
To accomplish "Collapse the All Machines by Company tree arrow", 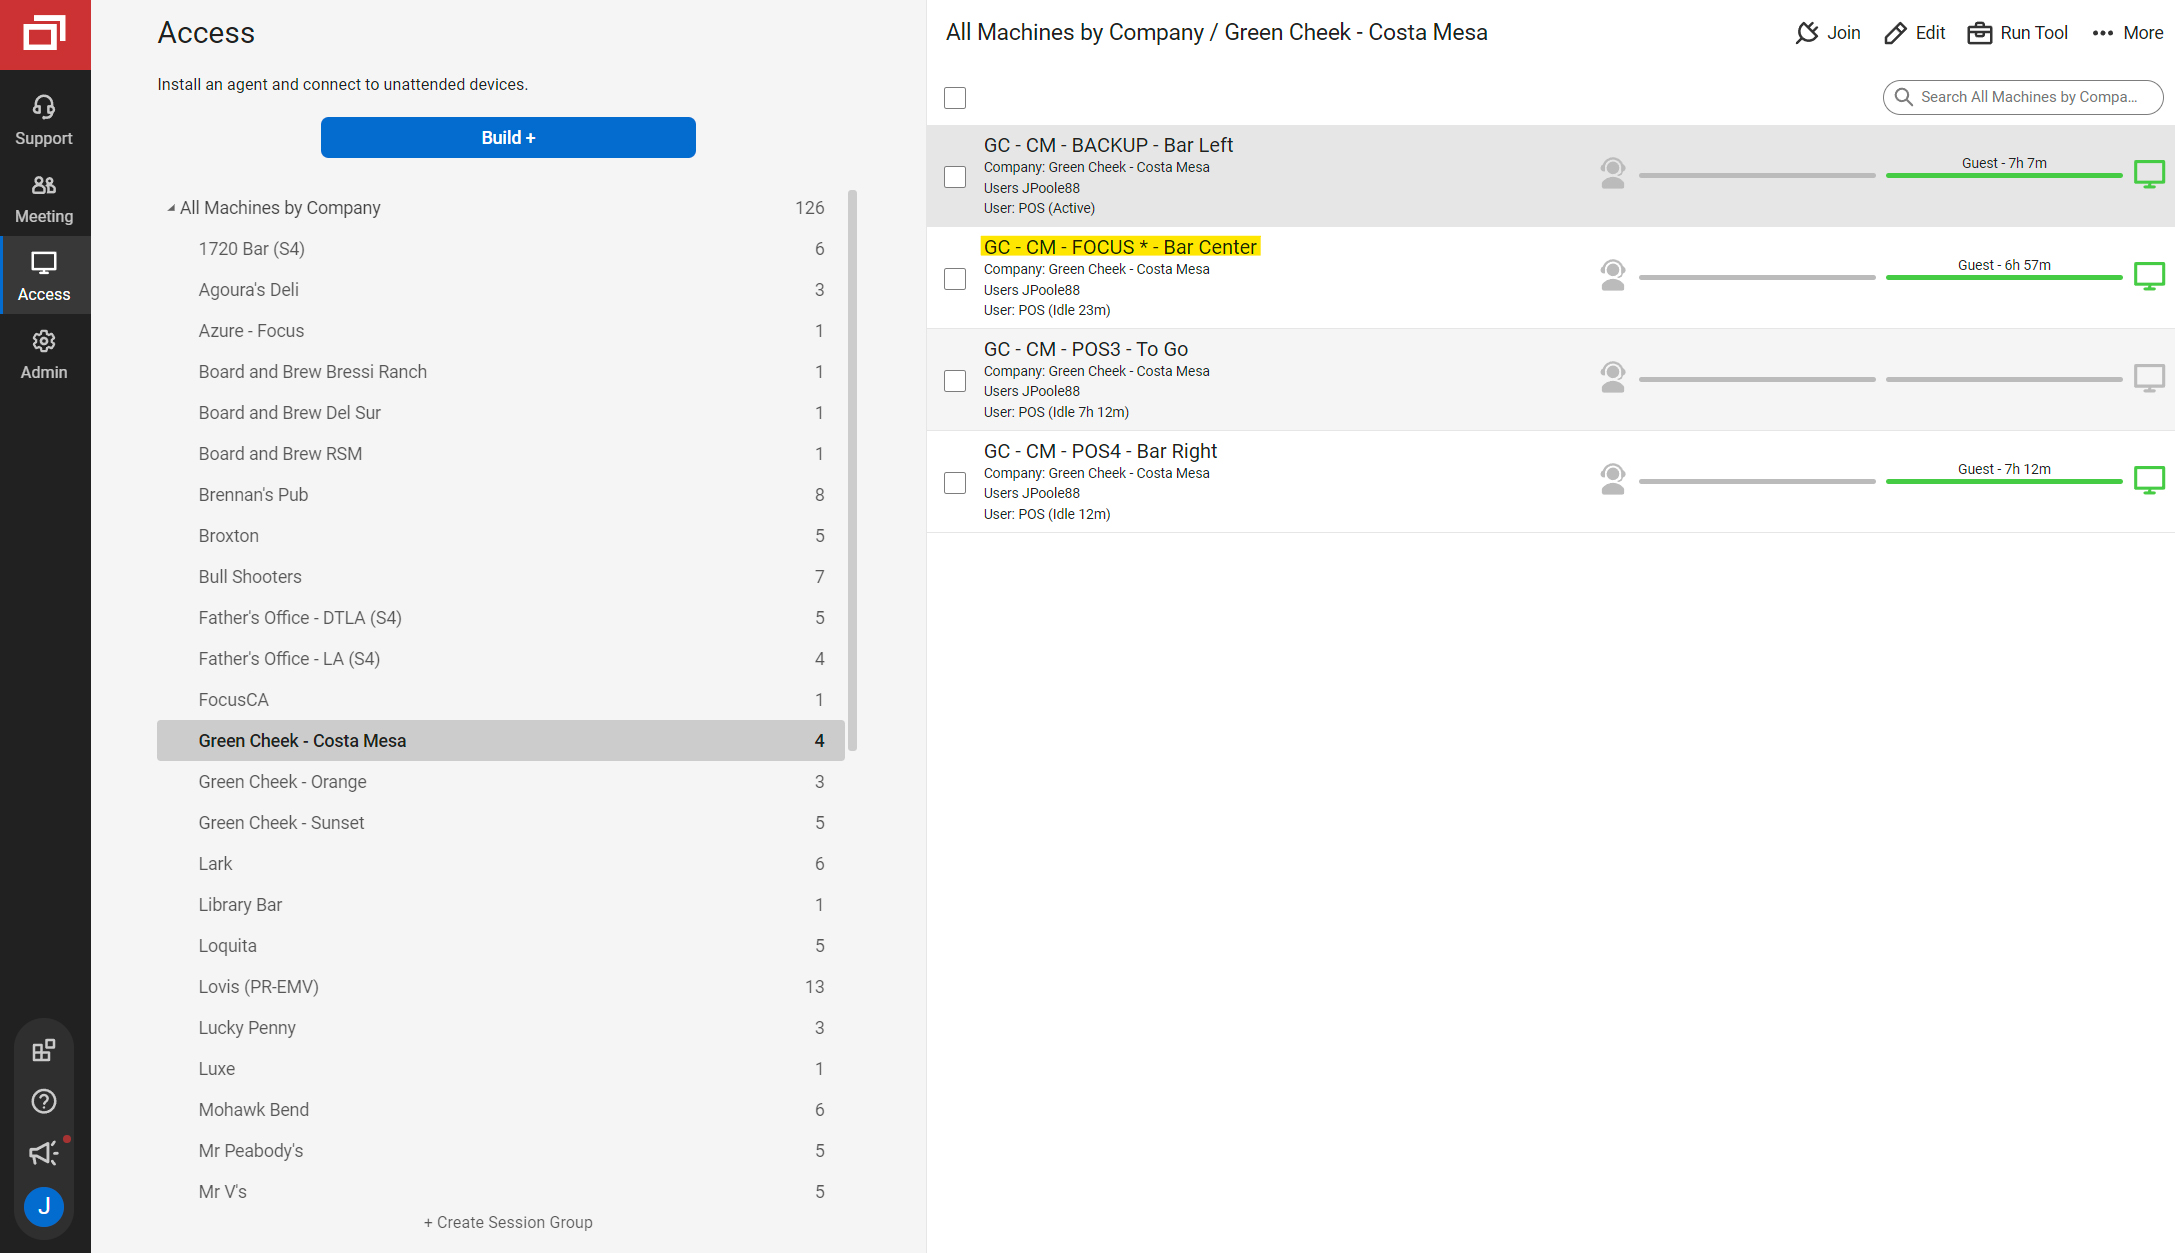I will [171, 208].
